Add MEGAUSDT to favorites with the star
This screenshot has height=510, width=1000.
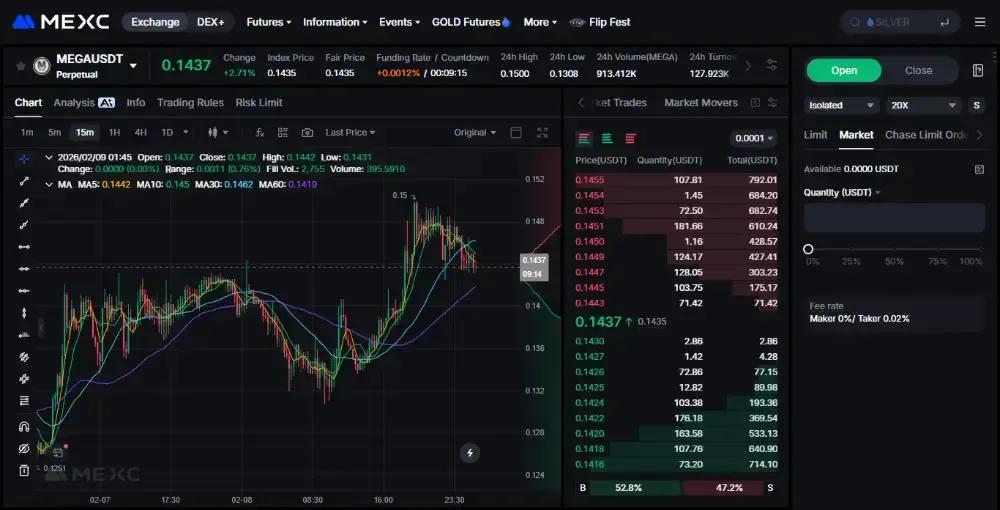coord(20,66)
